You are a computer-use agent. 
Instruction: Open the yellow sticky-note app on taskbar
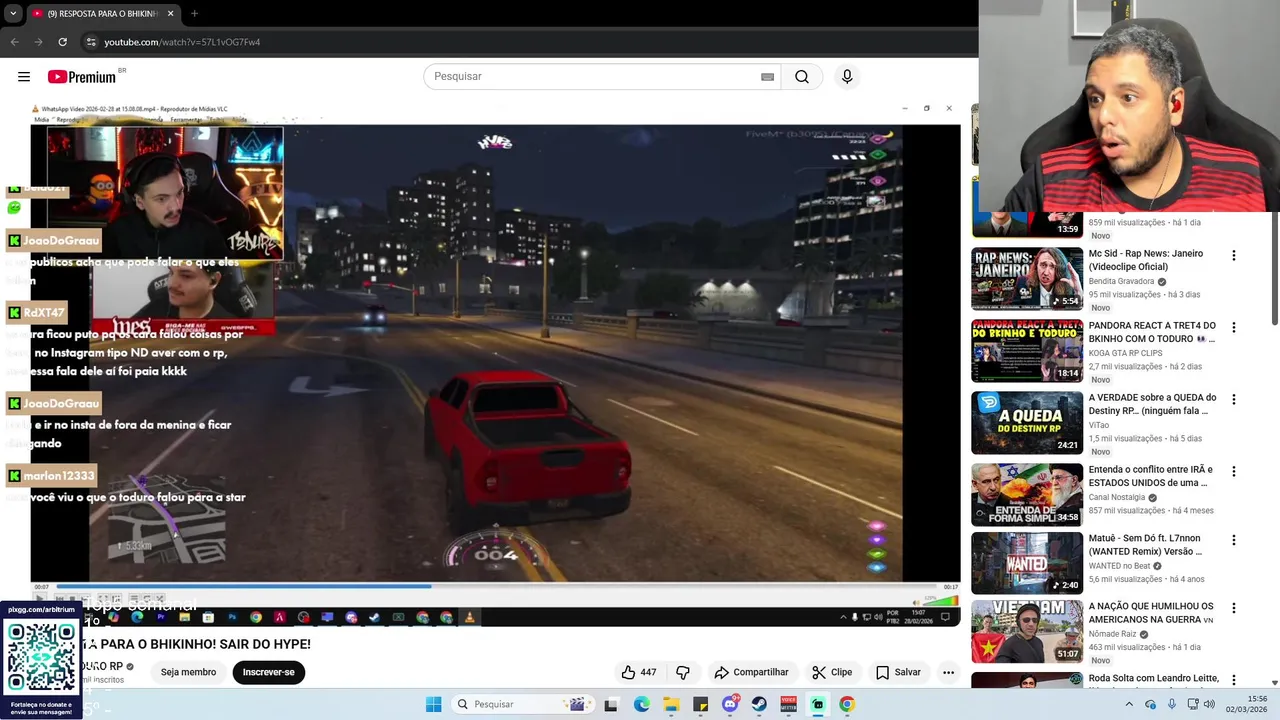[x=700, y=704]
